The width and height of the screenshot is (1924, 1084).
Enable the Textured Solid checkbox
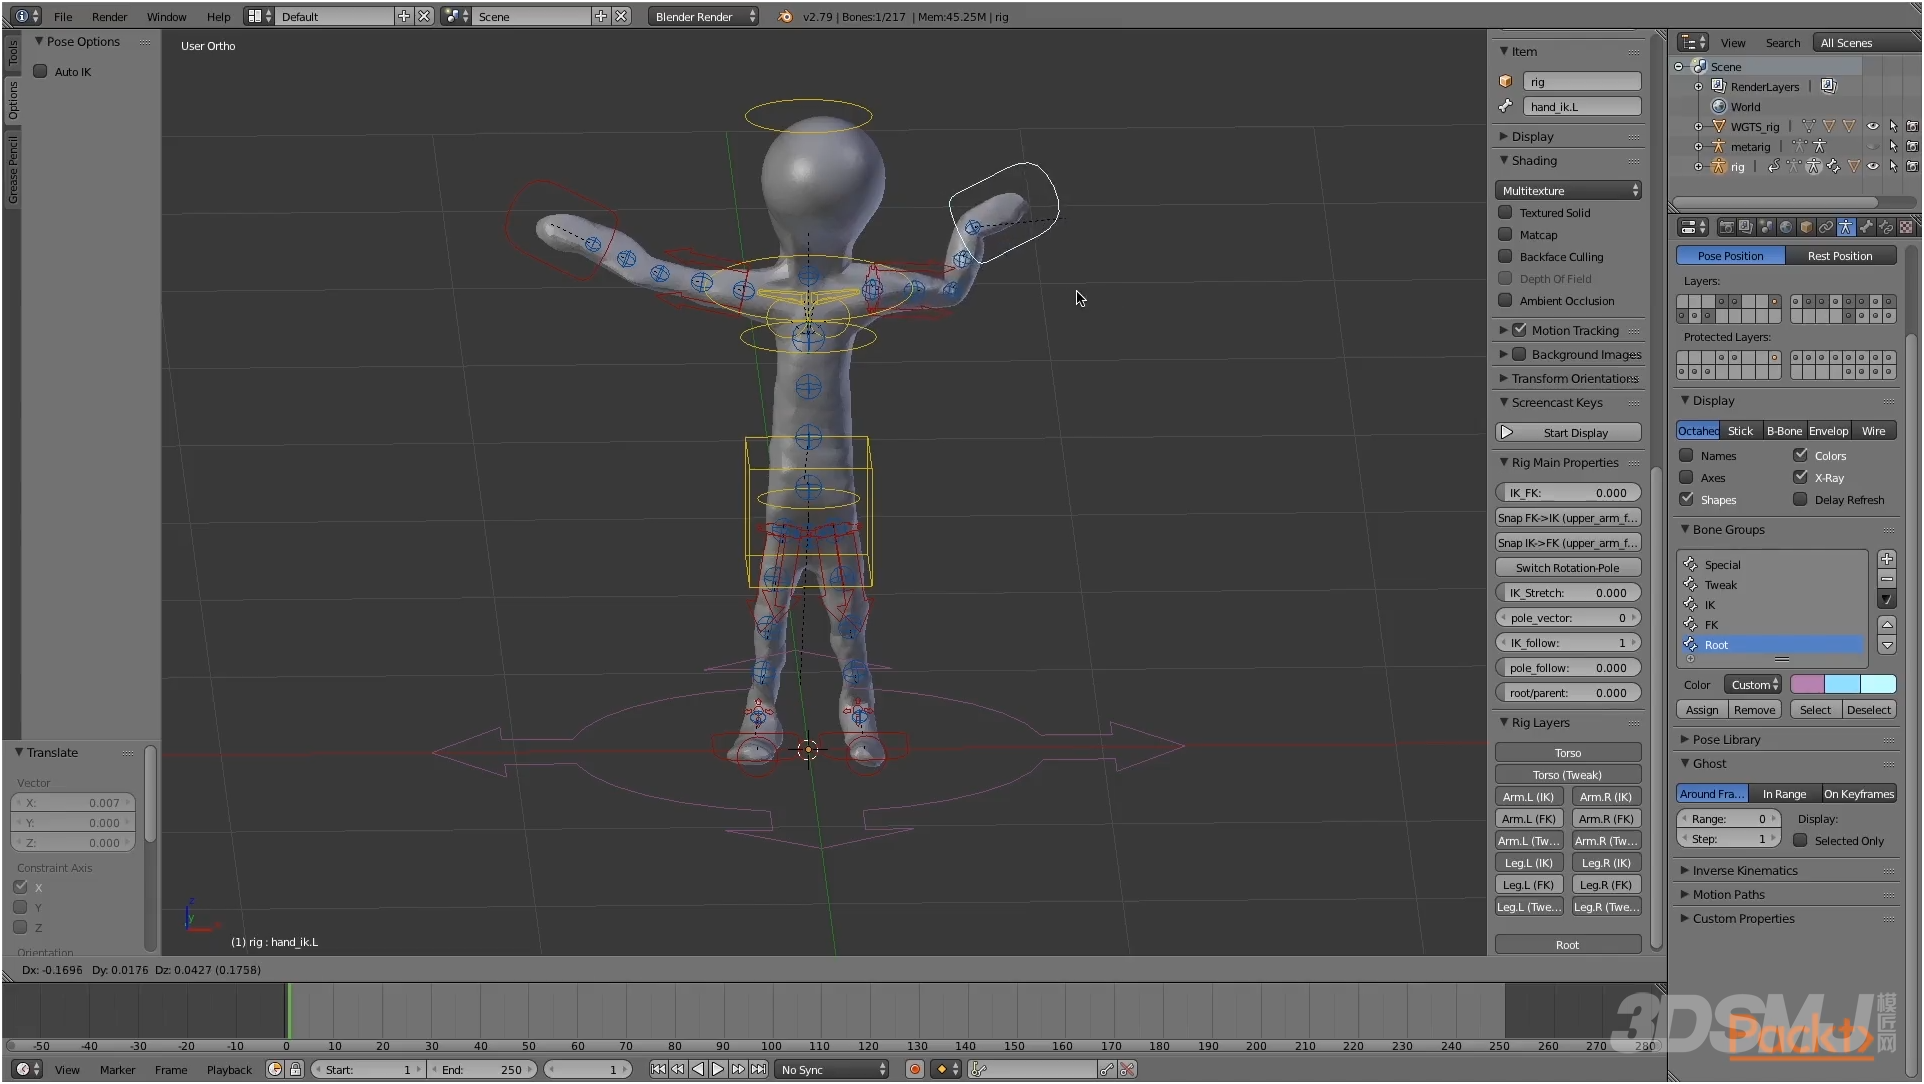[1505, 212]
